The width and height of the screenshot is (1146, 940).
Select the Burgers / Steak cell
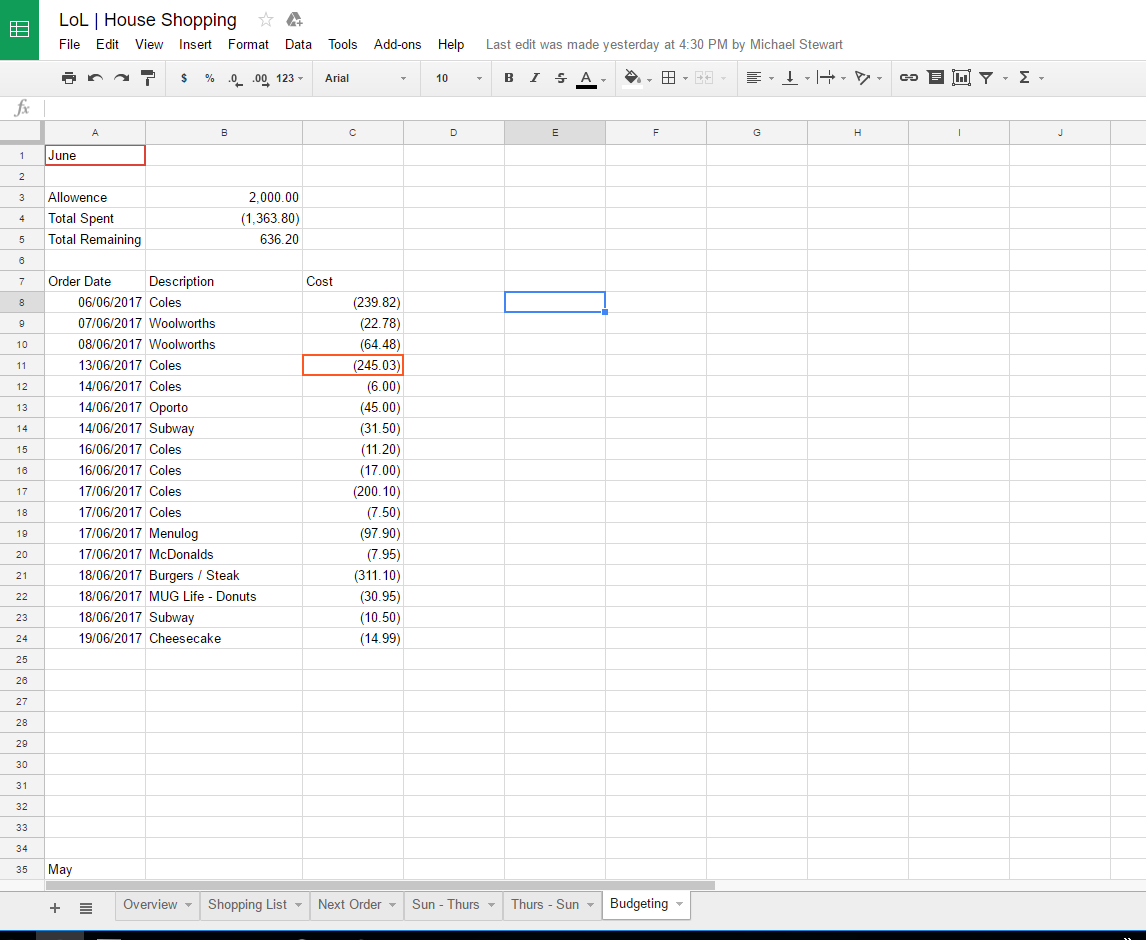pyautogui.click(x=224, y=575)
